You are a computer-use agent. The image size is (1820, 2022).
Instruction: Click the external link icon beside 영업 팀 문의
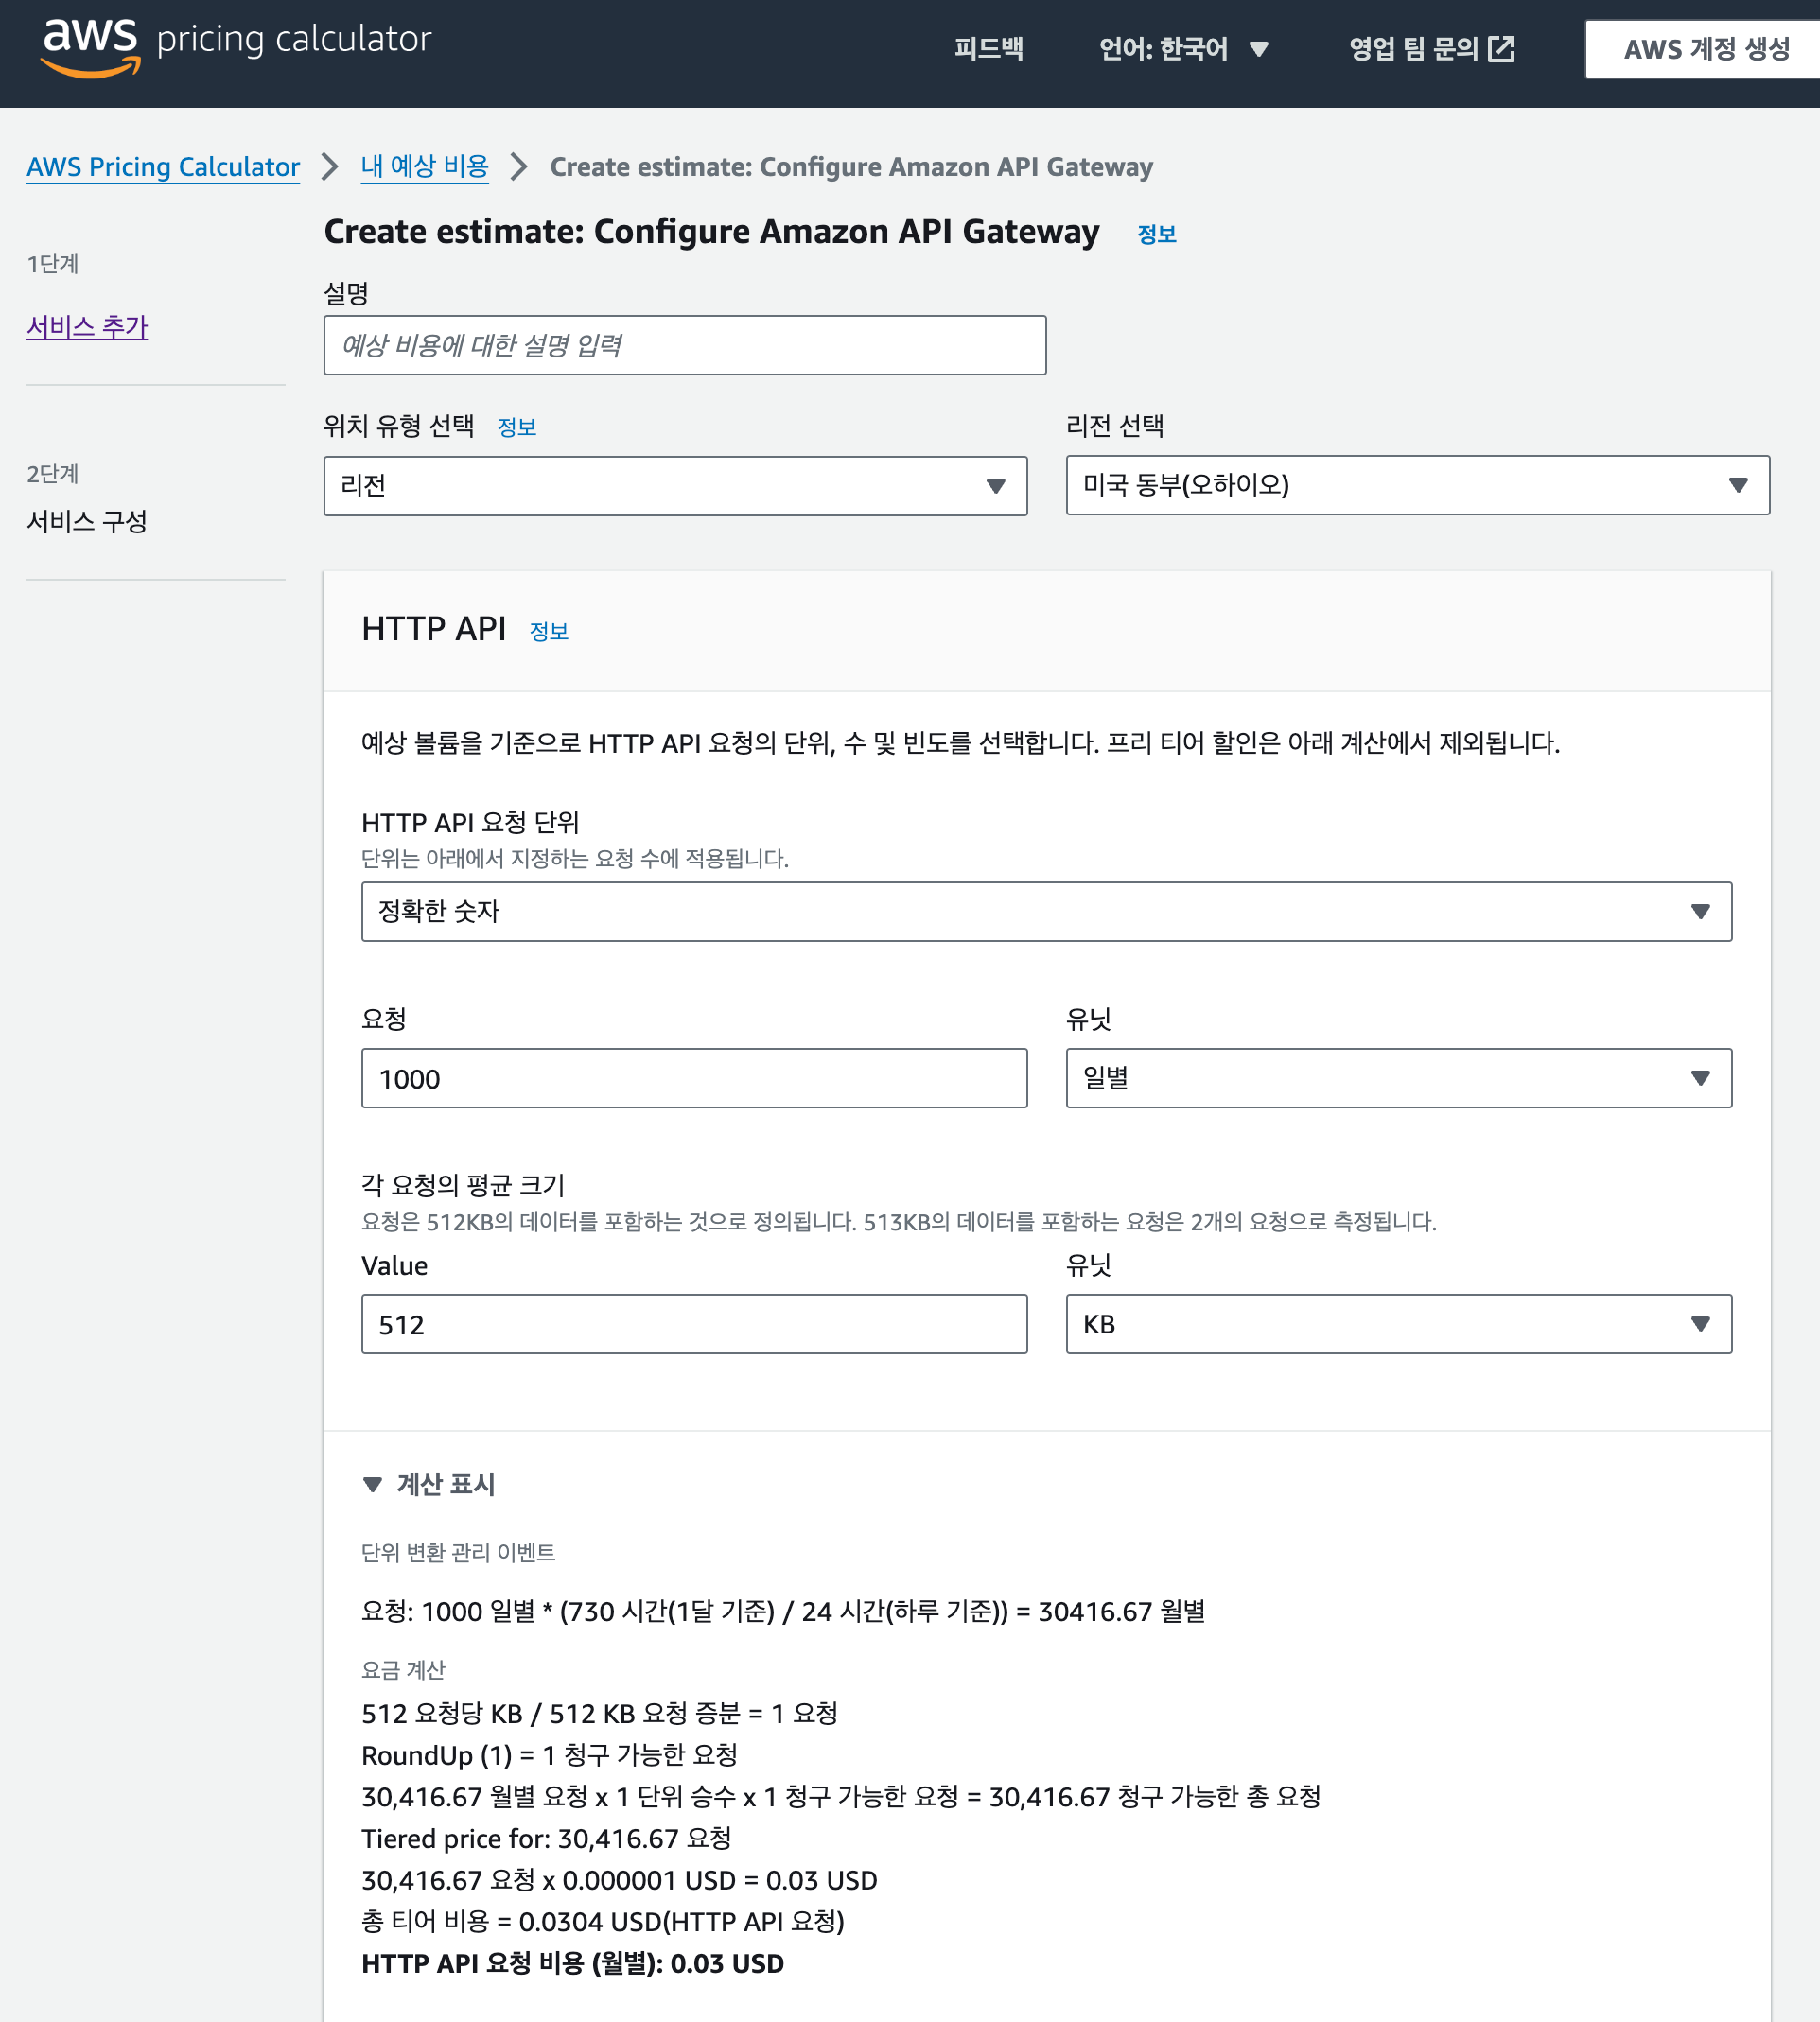click(1501, 48)
